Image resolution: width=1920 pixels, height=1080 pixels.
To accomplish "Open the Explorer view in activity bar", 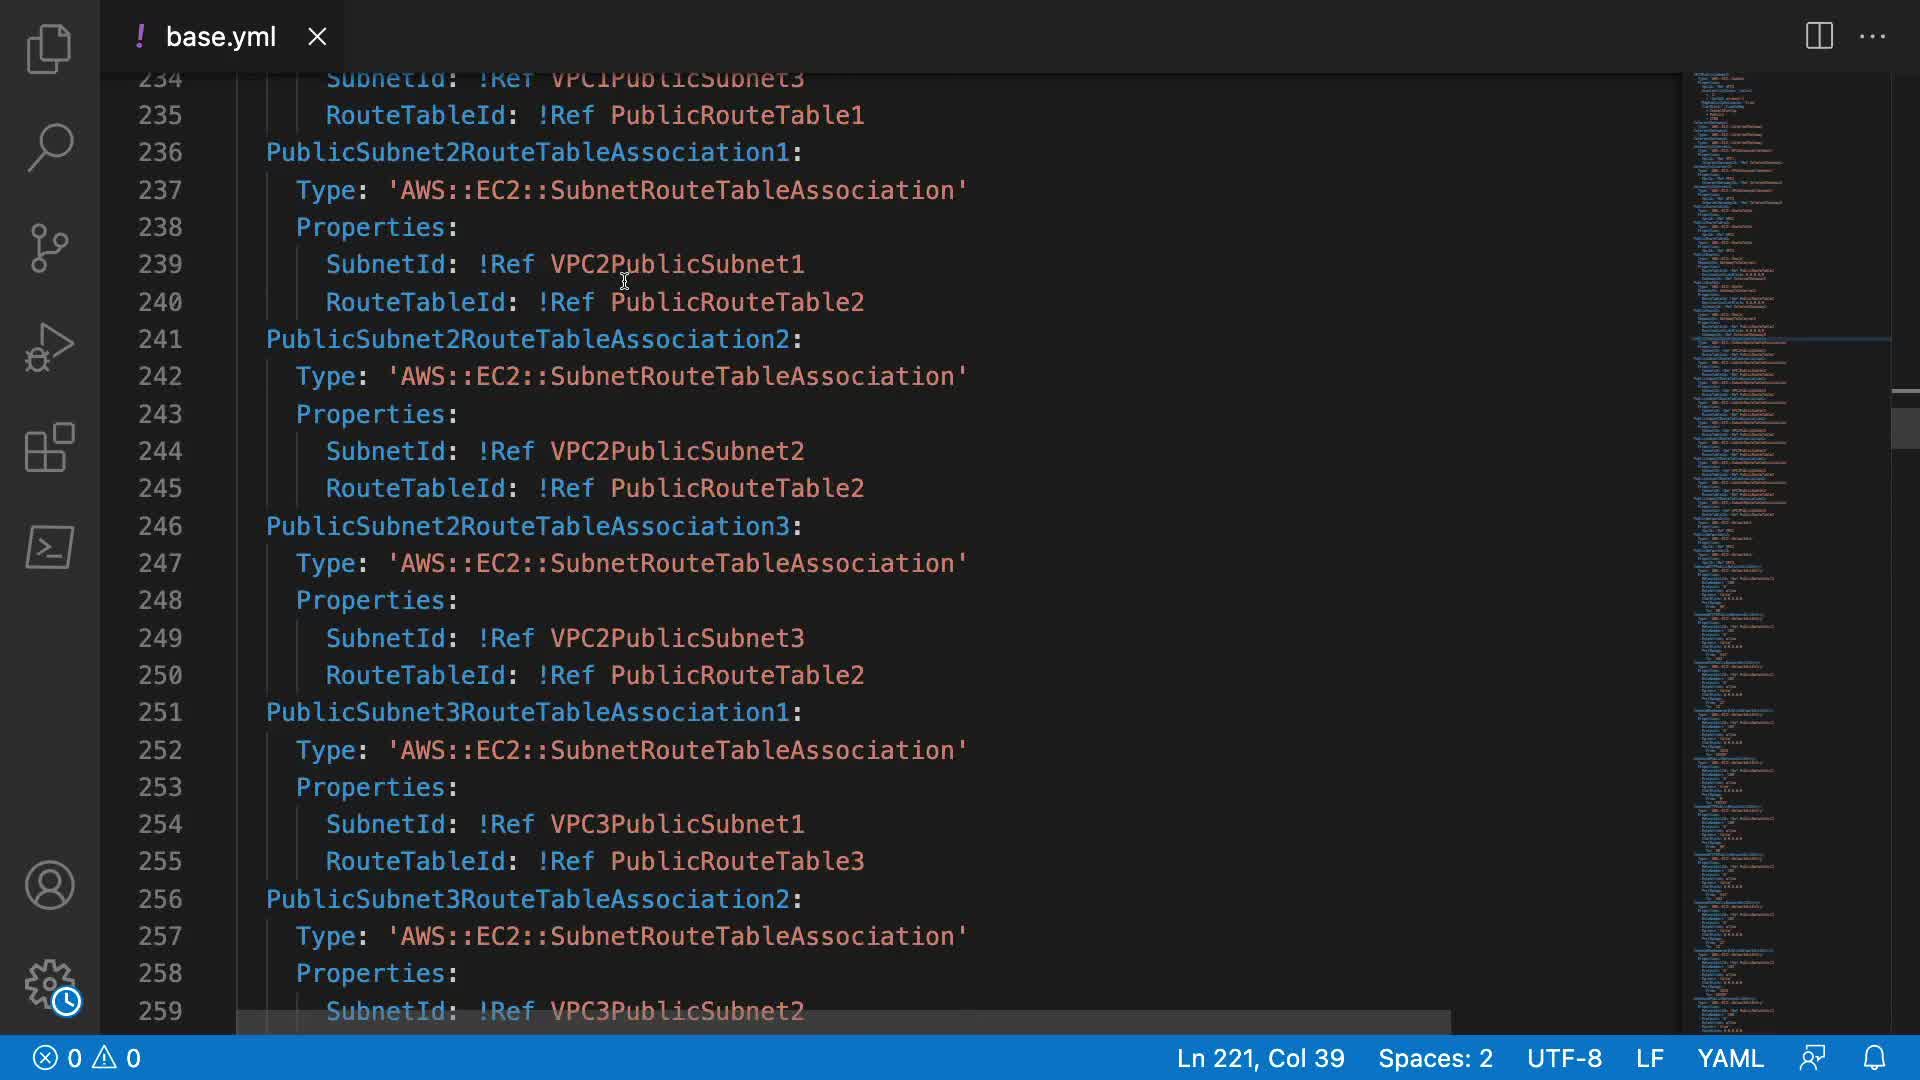I will [x=49, y=48].
